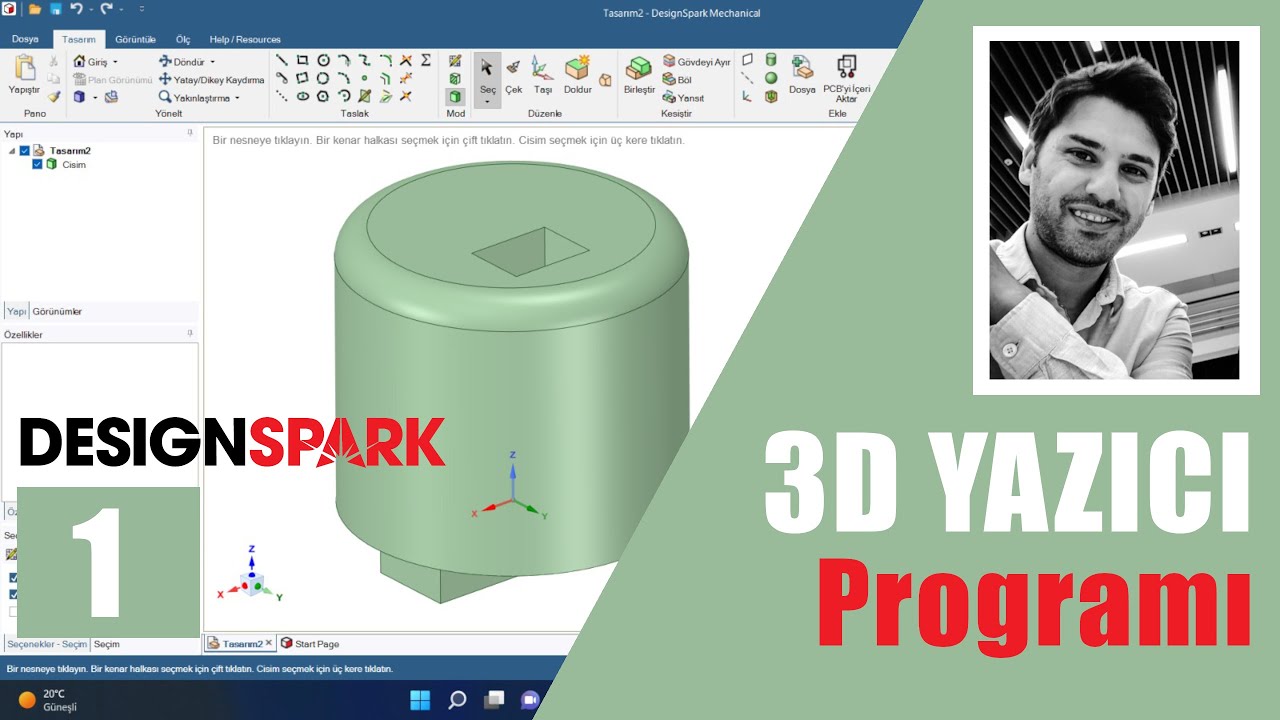Select the Circle sketch tool

(323, 60)
